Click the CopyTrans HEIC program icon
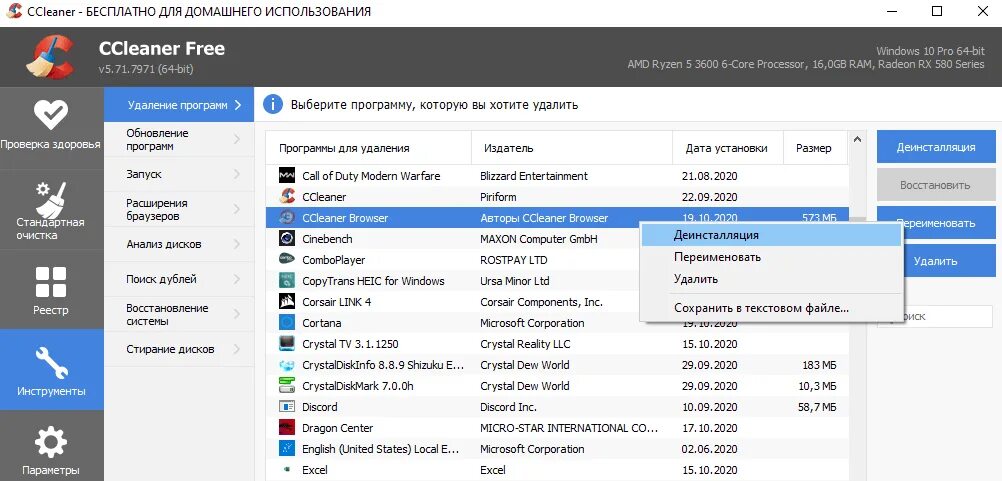The width and height of the screenshot is (1002, 481). point(287,281)
